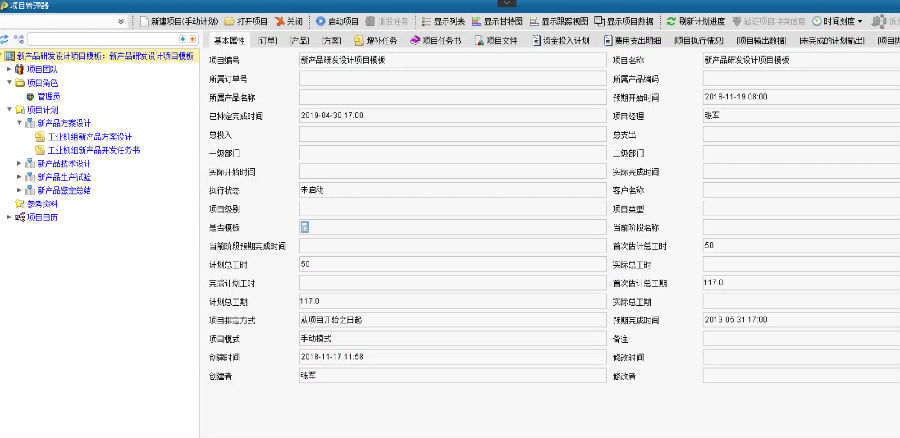This screenshot has height=438, width=900.
Task: Click the 项目编号 field
Action: pyautogui.click(x=452, y=60)
